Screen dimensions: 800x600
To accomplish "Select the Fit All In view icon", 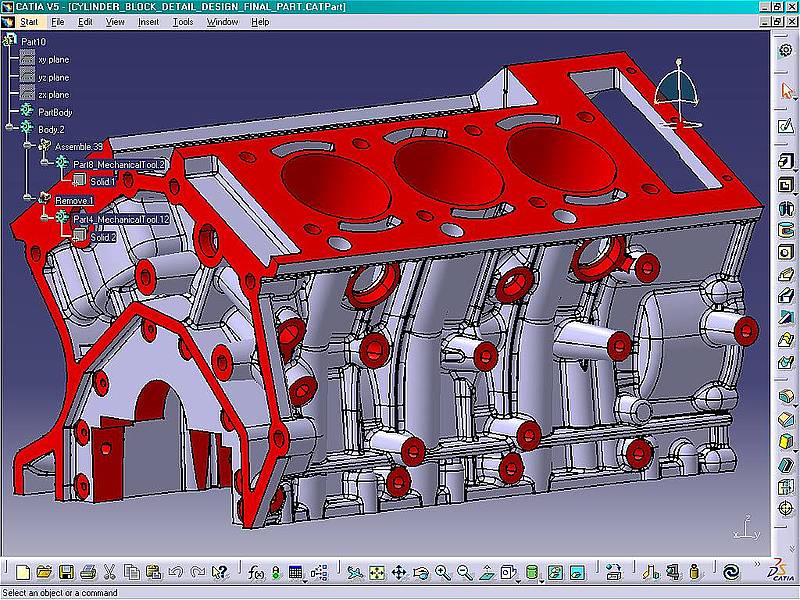I will tap(377, 573).
